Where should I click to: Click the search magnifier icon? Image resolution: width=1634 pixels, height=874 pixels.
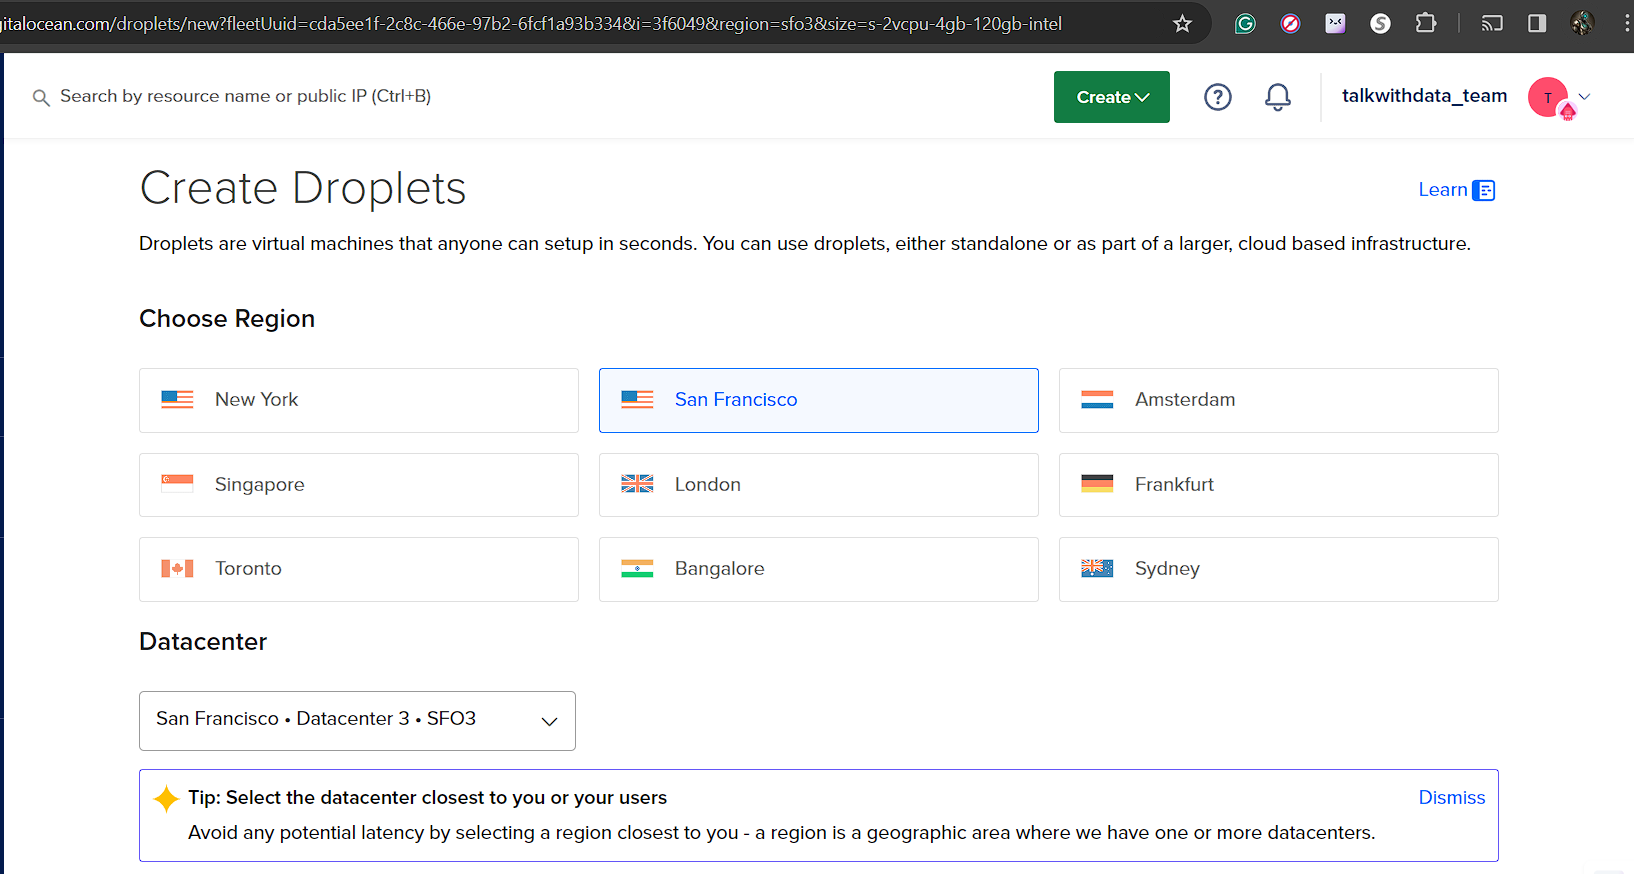[x=41, y=97]
